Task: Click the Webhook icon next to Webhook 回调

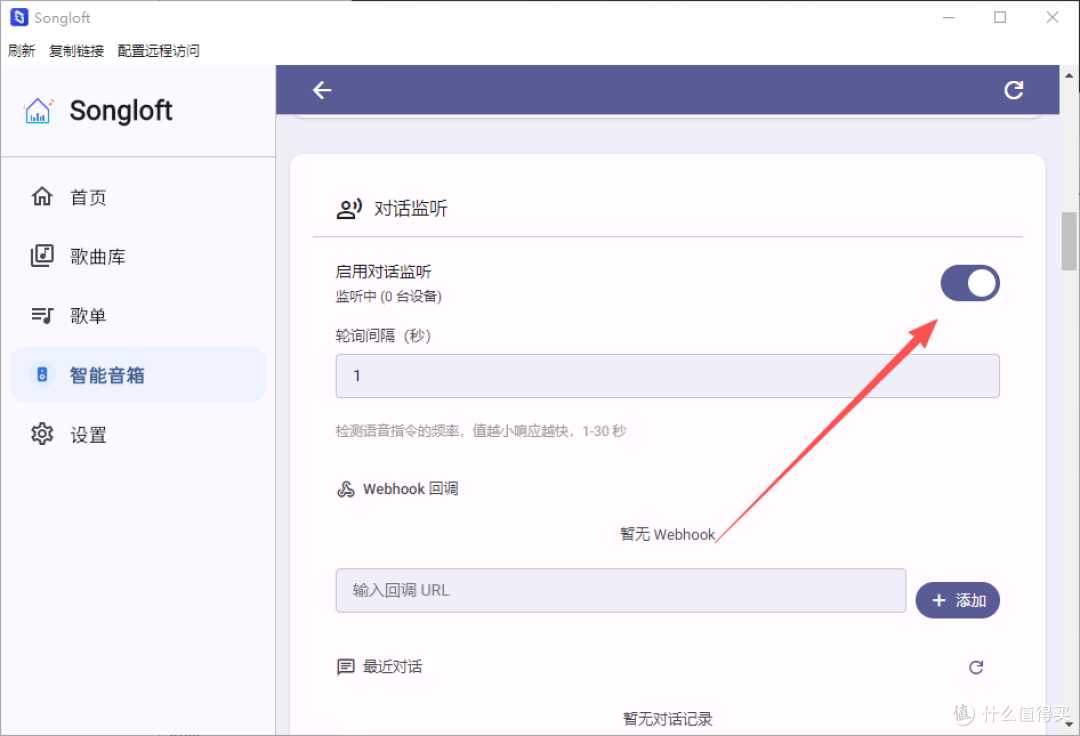Action: pos(346,489)
